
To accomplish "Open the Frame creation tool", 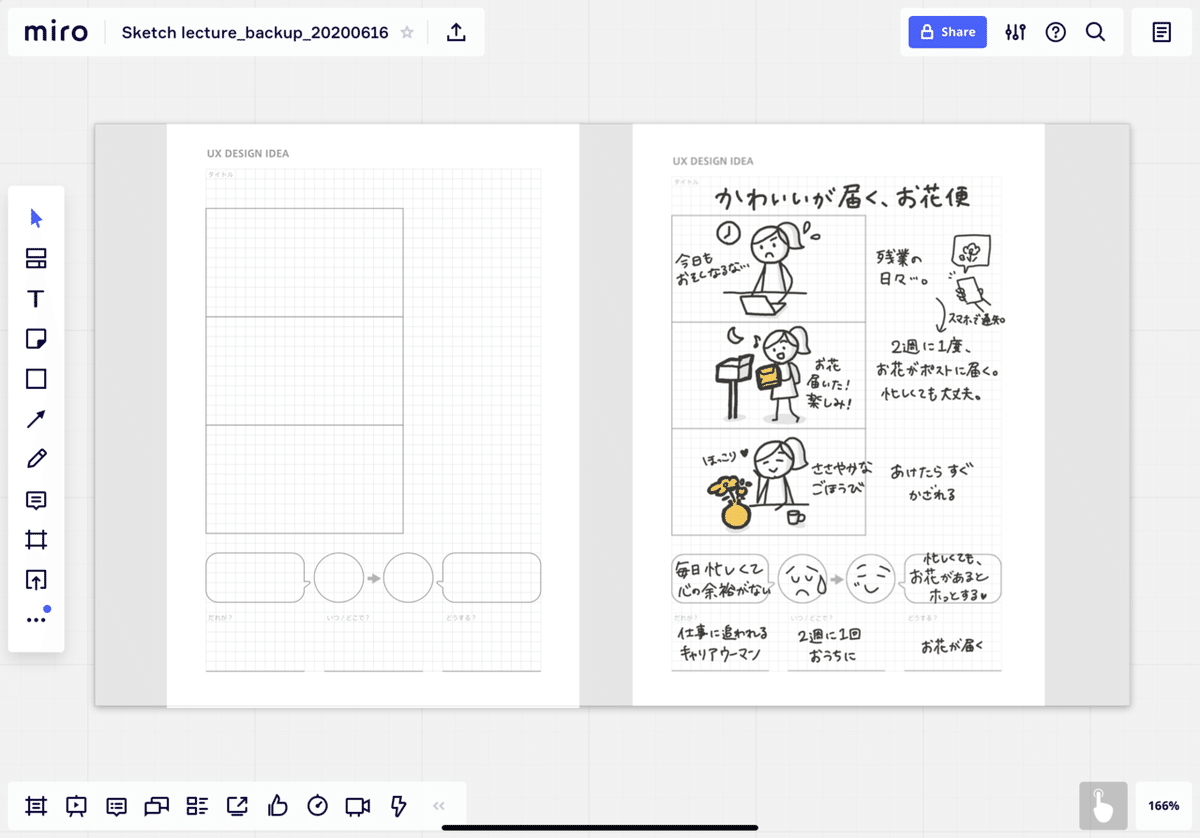I will pyautogui.click(x=35, y=538).
